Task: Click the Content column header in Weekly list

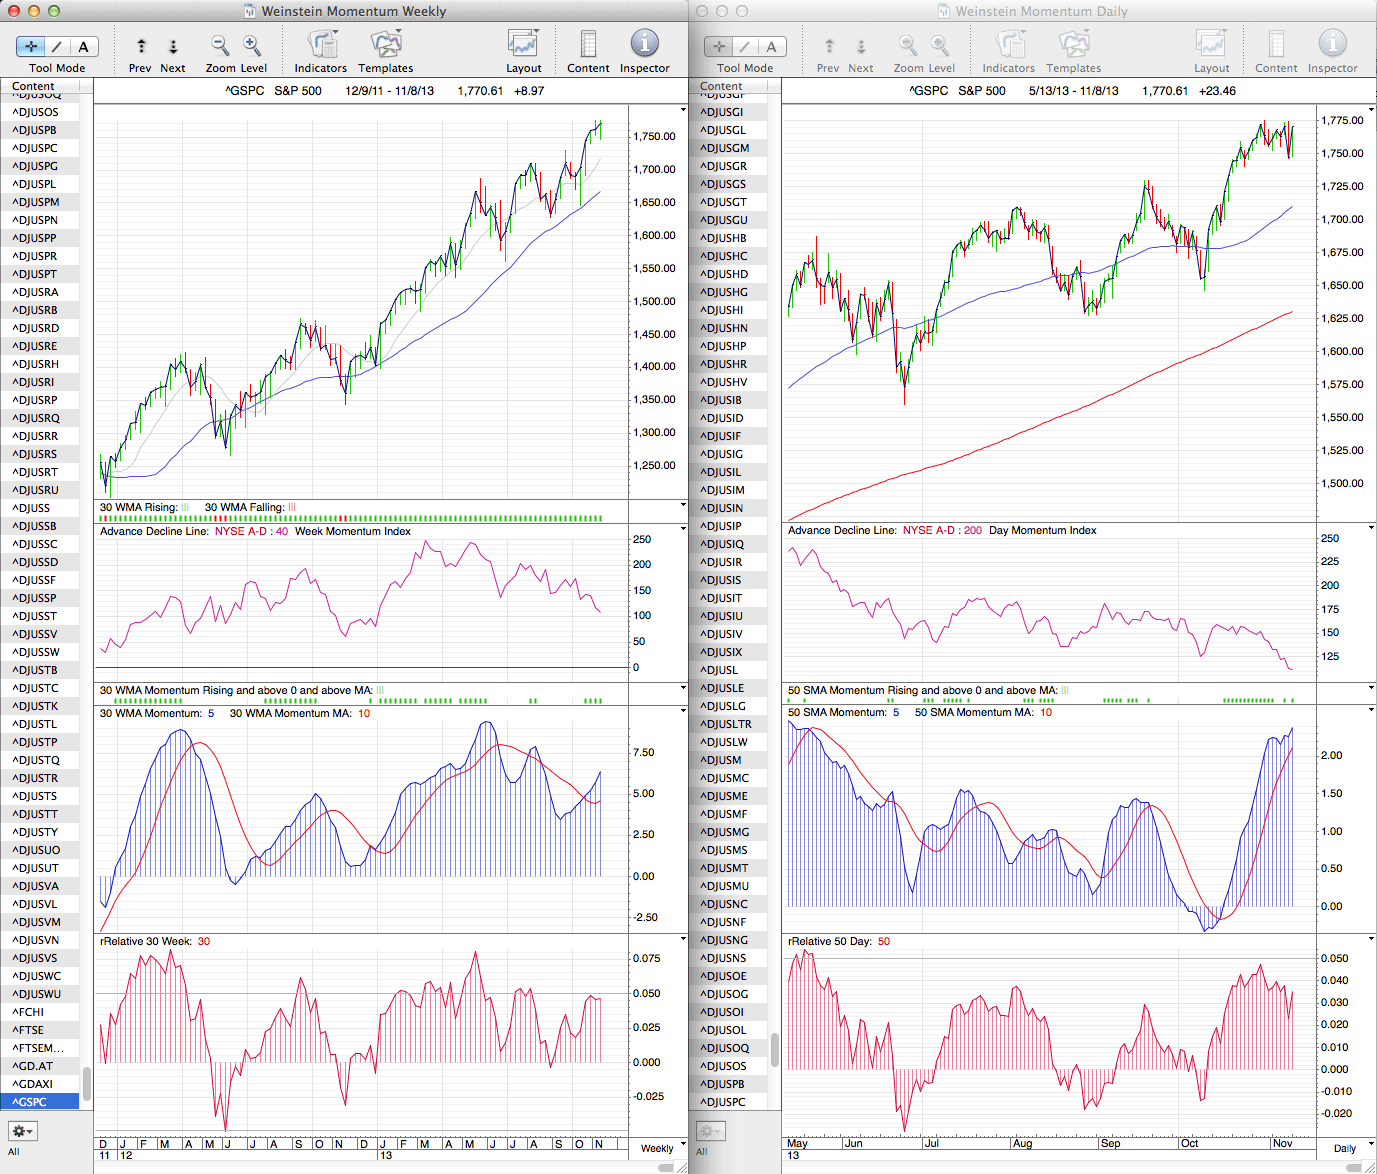Action: click(35, 86)
